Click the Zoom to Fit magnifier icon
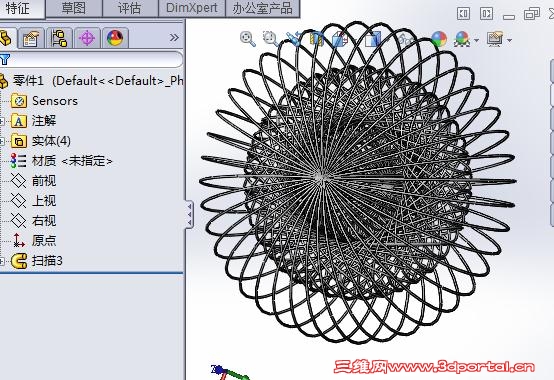 pyautogui.click(x=247, y=39)
